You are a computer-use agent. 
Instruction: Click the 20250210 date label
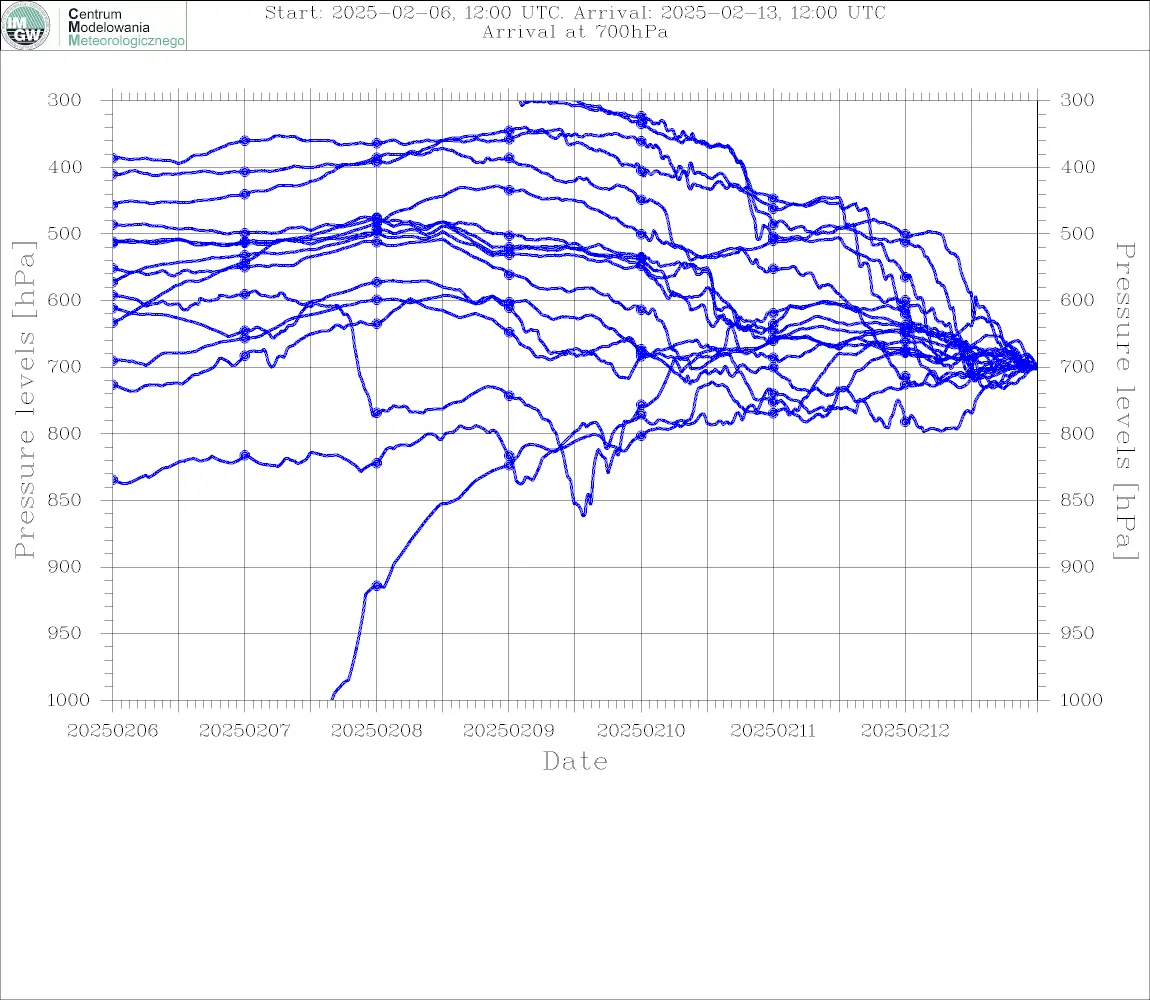click(641, 731)
